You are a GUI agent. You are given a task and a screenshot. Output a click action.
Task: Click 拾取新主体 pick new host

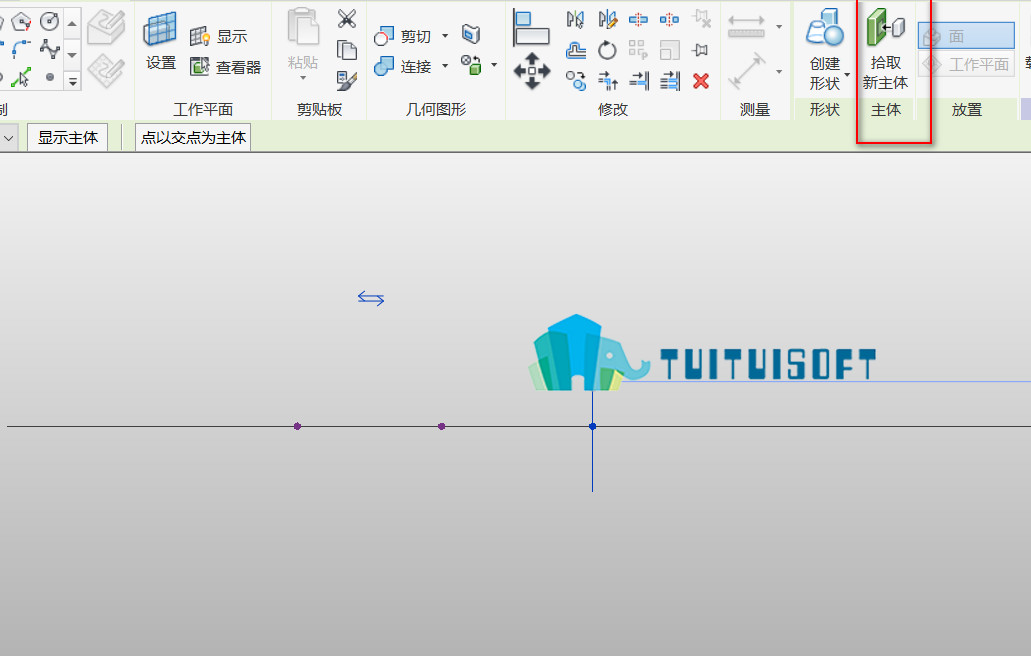click(x=885, y=49)
